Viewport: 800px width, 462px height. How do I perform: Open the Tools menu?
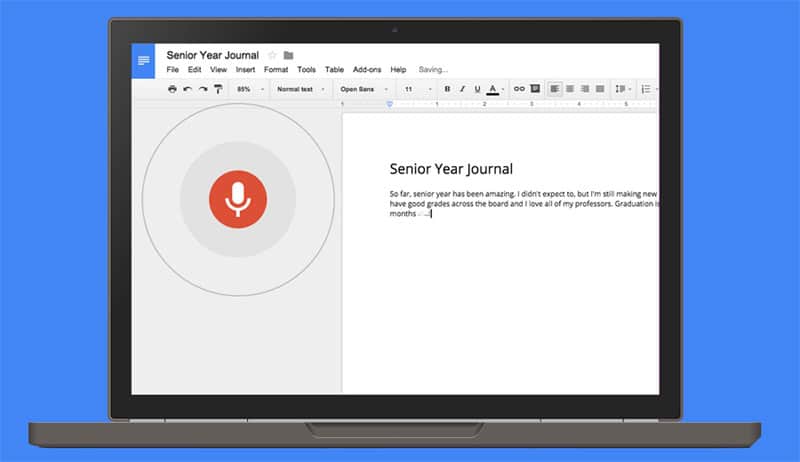(x=306, y=70)
